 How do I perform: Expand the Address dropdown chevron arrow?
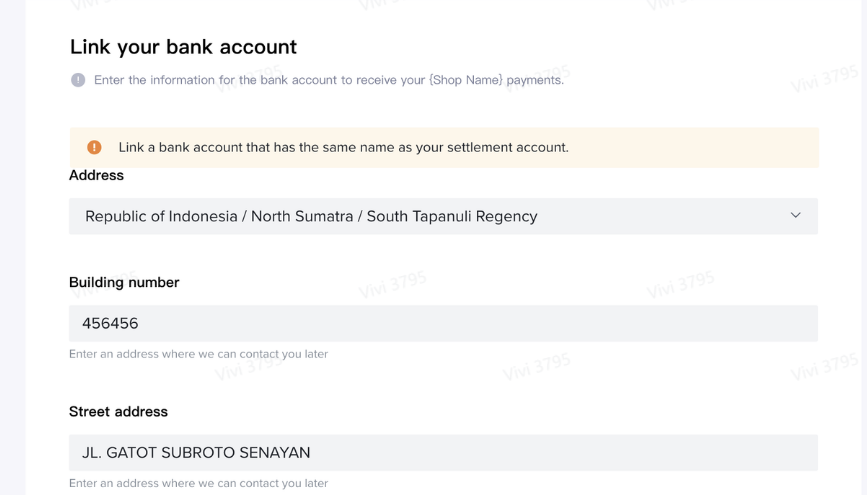click(795, 216)
